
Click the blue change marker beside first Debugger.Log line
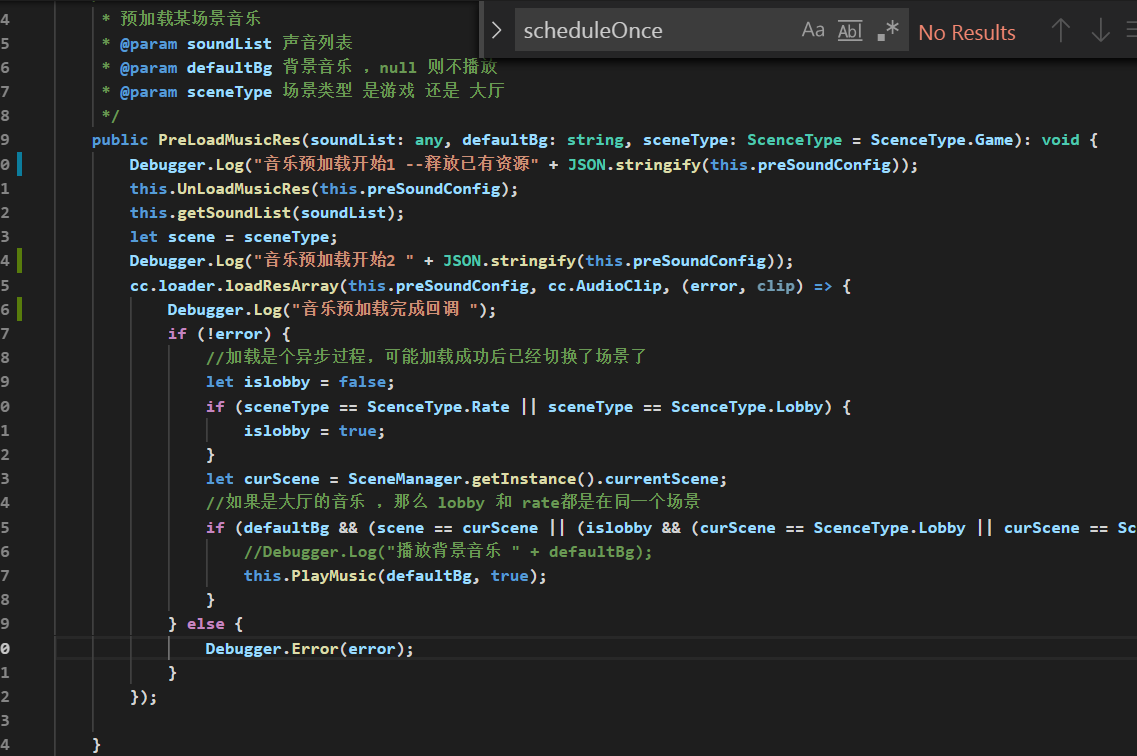[x=20, y=165]
